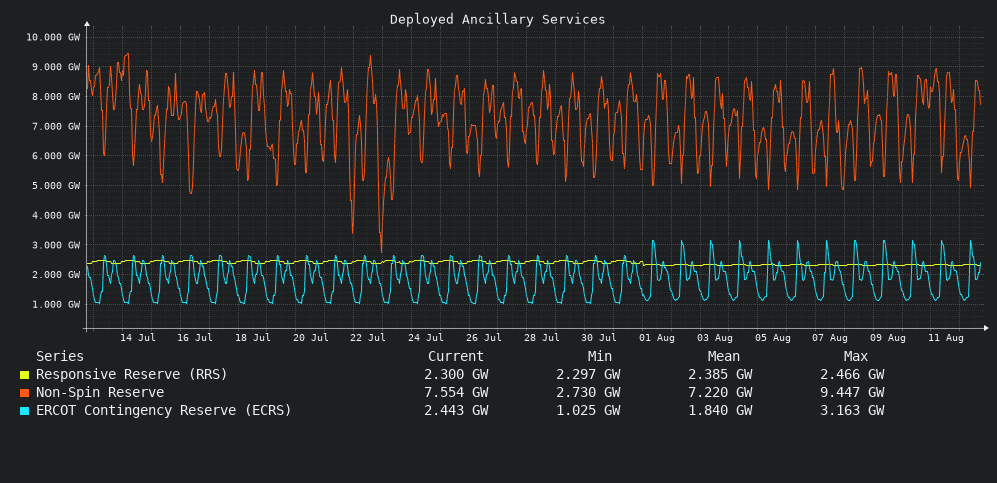Click the 3.000 GW y-axis label

pos(56,245)
